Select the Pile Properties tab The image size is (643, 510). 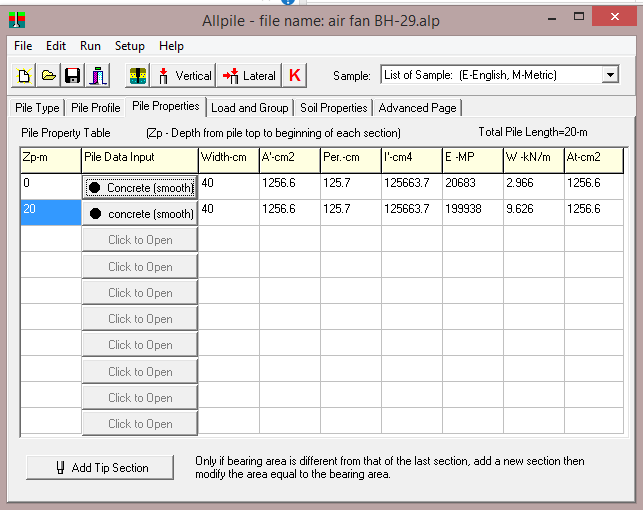(x=166, y=106)
